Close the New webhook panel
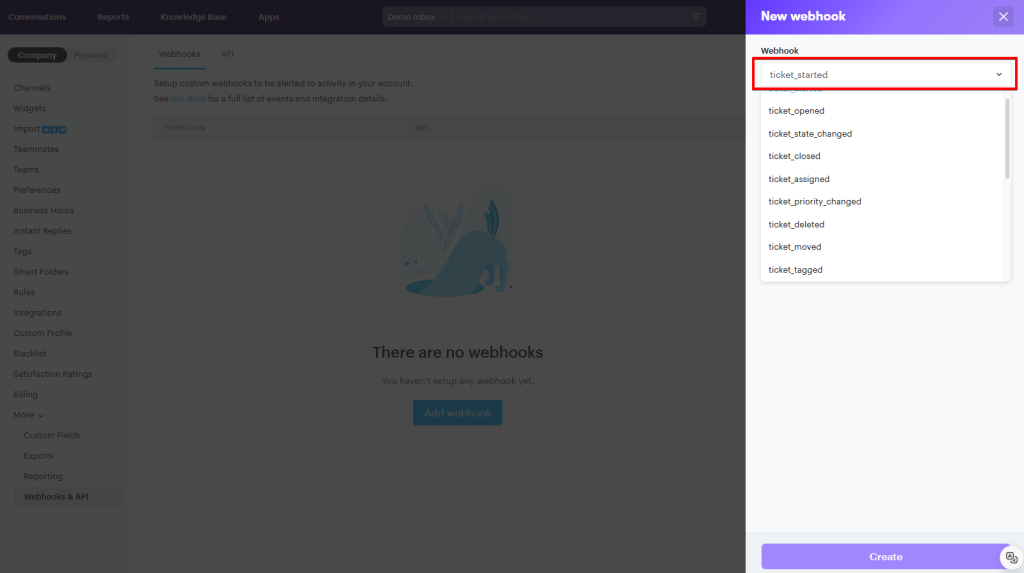The width and height of the screenshot is (1024, 573). click(x=1003, y=16)
